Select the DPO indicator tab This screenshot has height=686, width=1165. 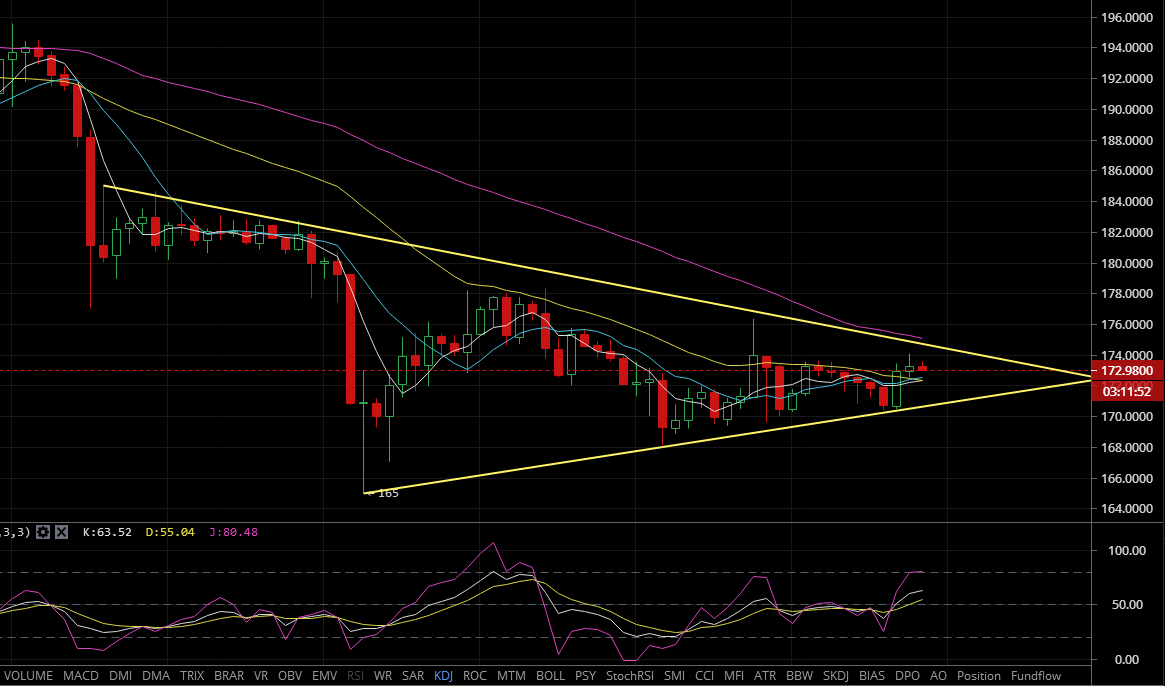coord(907,676)
